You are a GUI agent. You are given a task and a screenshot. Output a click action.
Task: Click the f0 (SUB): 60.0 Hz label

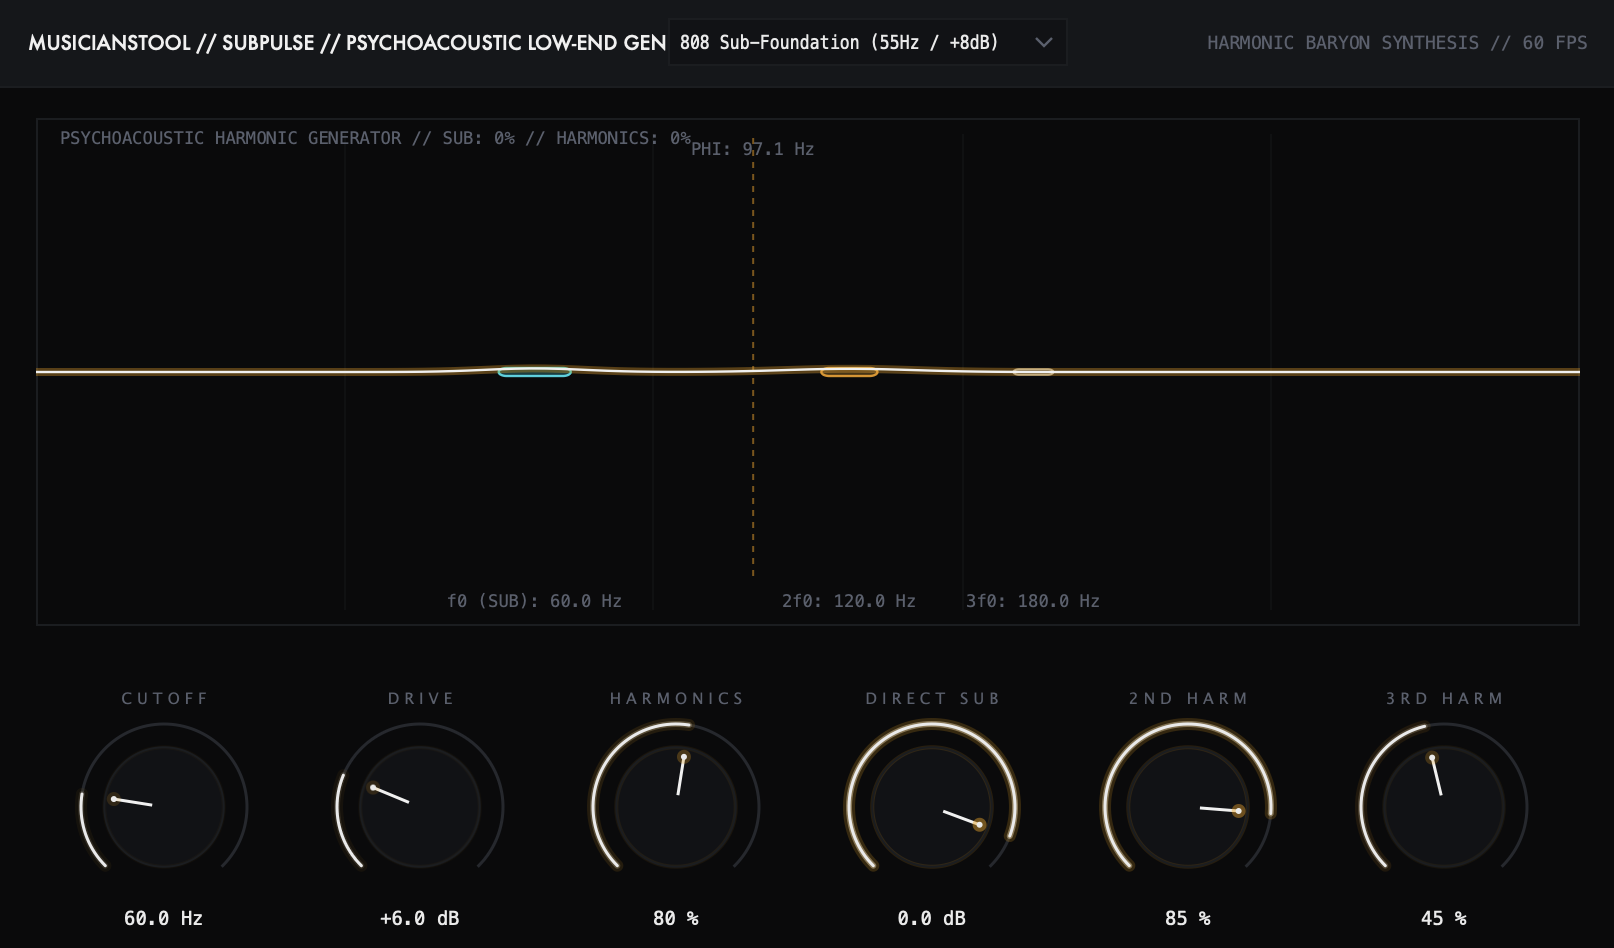535,601
